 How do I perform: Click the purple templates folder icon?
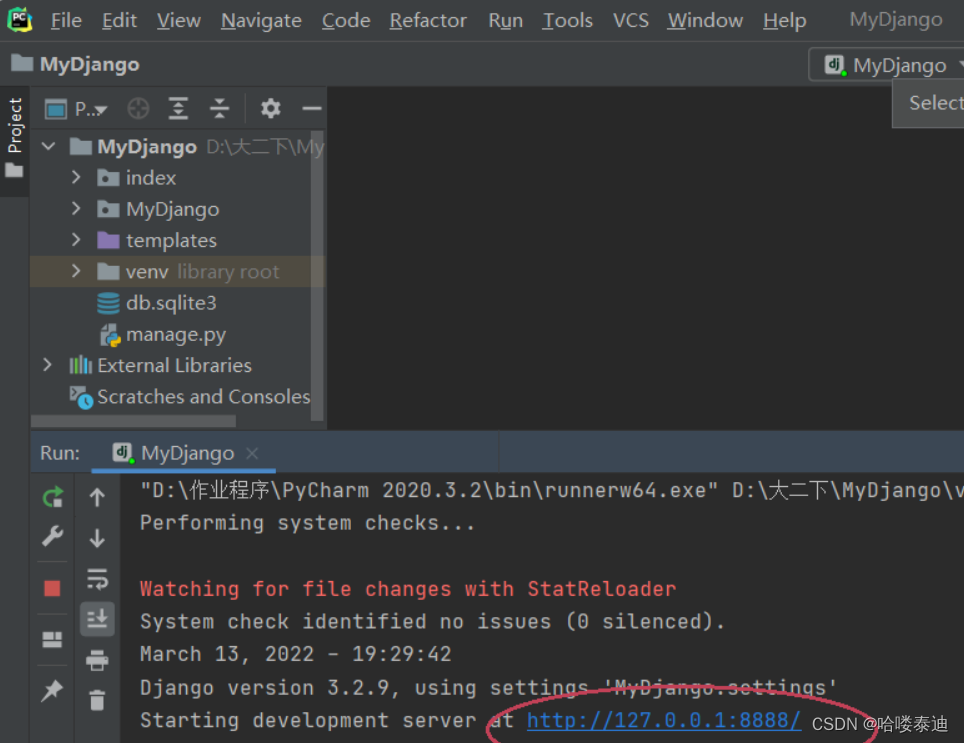pyautogui.click(x=108, y=240)
